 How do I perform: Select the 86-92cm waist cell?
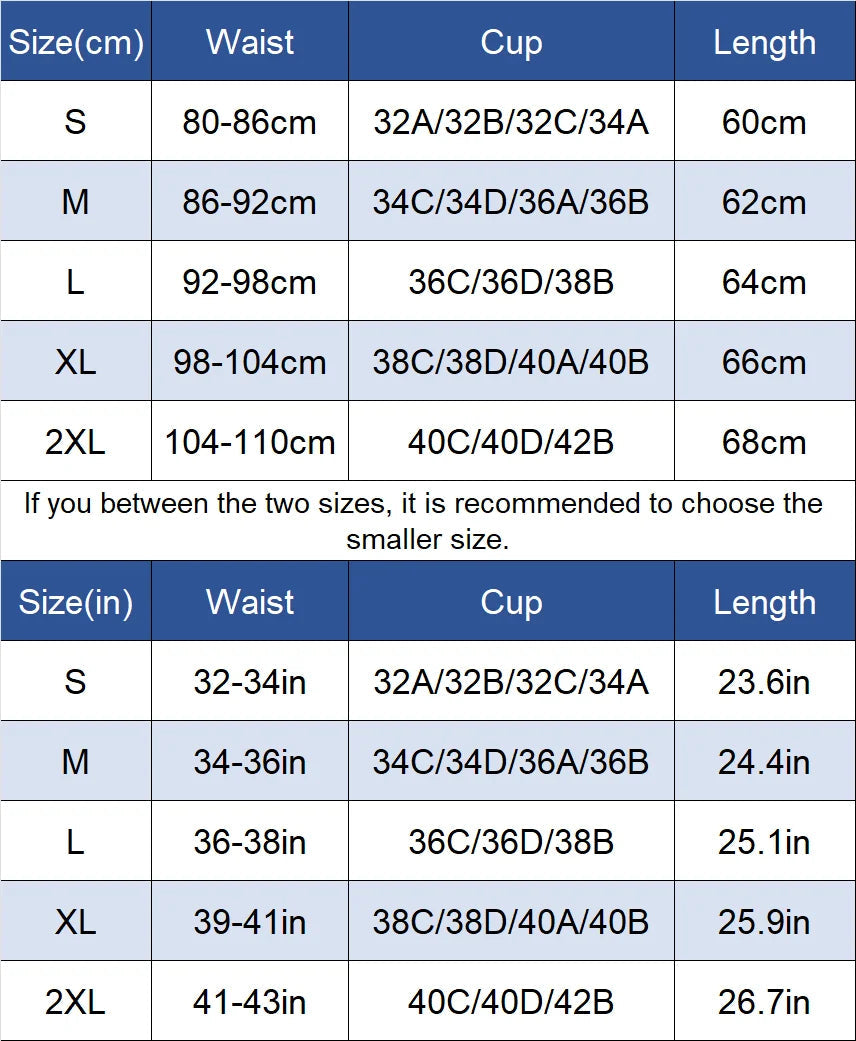249,202
